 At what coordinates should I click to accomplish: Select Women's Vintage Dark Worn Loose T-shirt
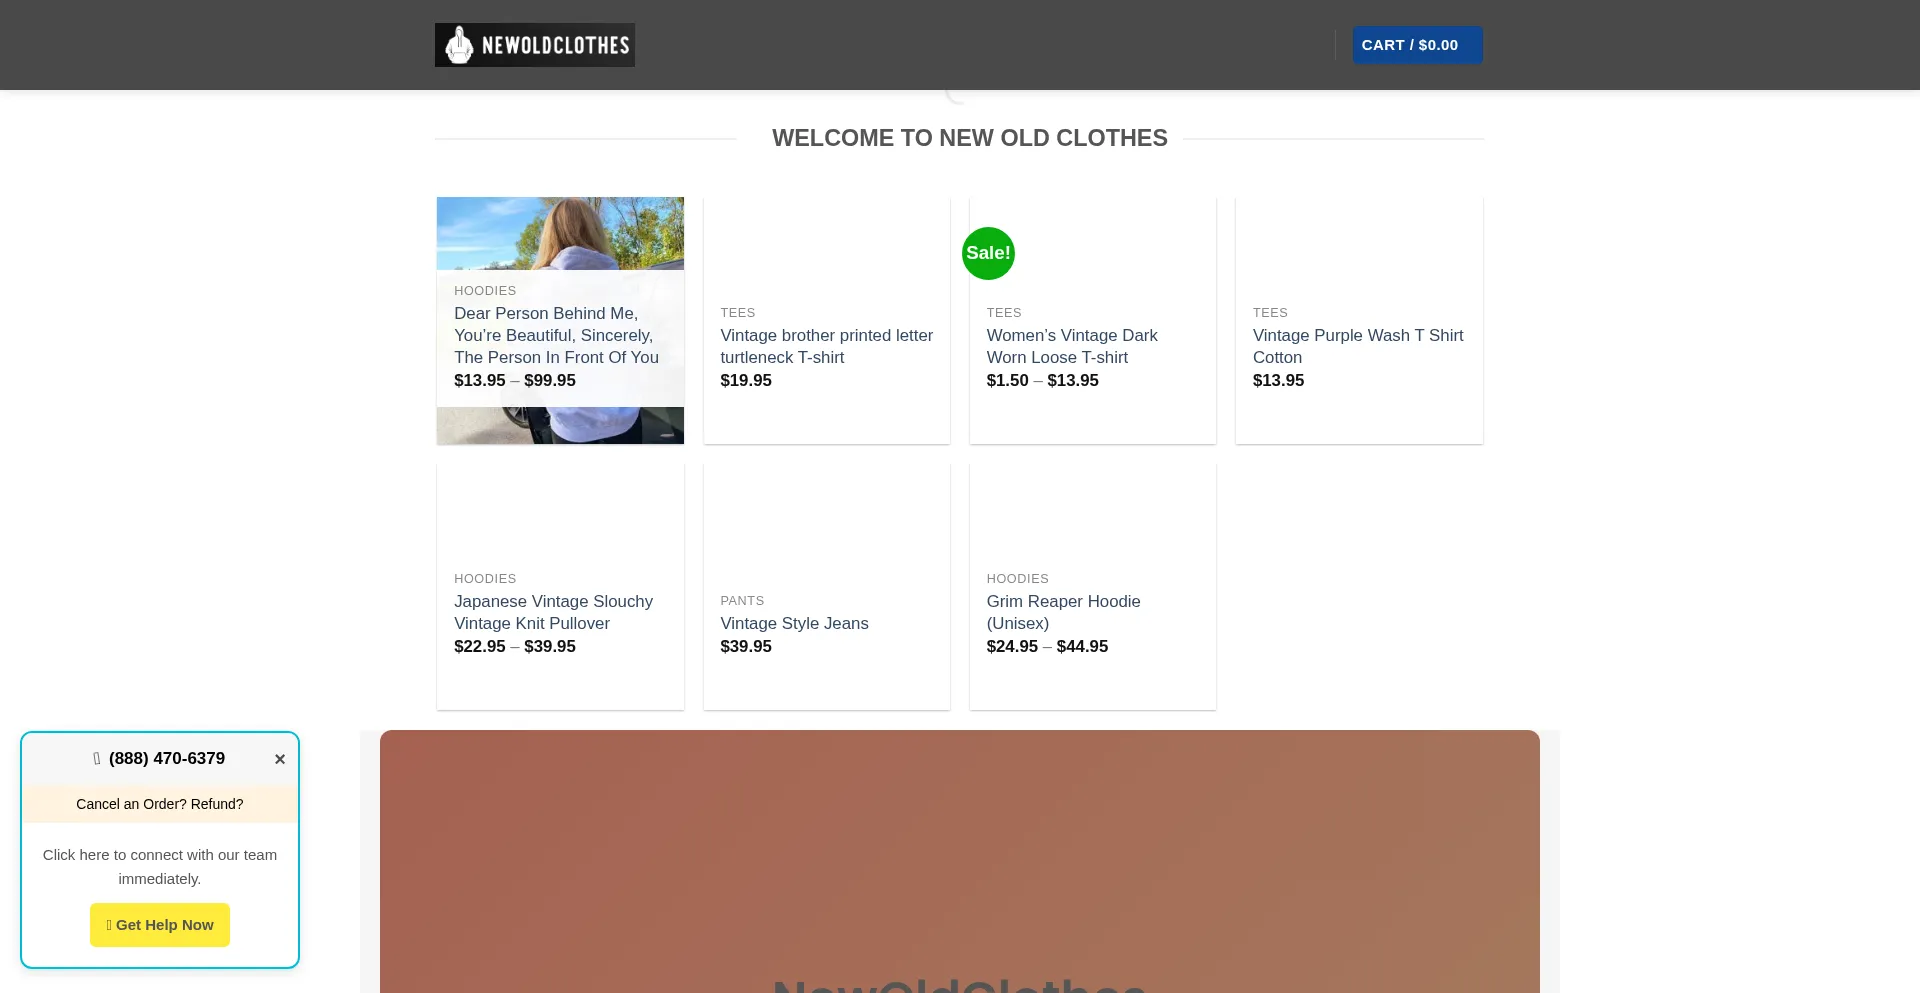(x=1072, y=346)
